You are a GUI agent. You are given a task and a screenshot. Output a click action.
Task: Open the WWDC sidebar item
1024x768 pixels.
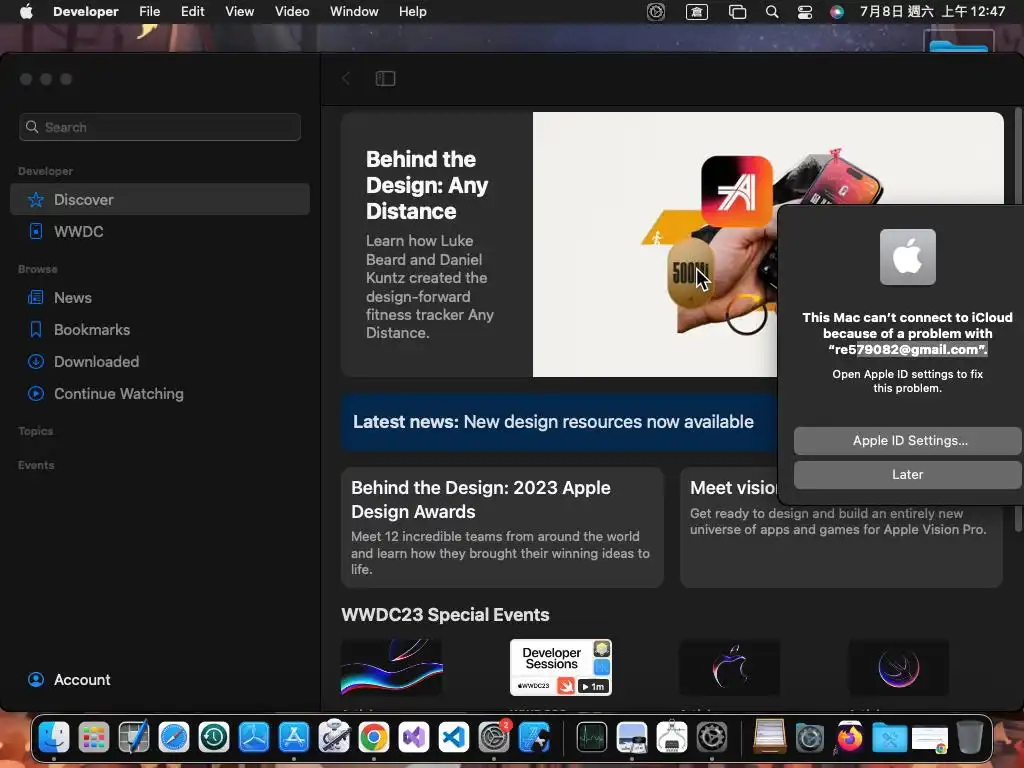(x=160, y=231)
